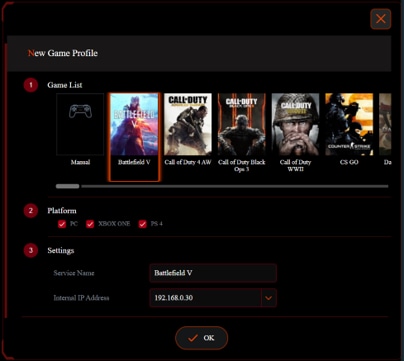Pick the CS GO game cover
This screenshot has height=361, width=404.
point(349,124)
